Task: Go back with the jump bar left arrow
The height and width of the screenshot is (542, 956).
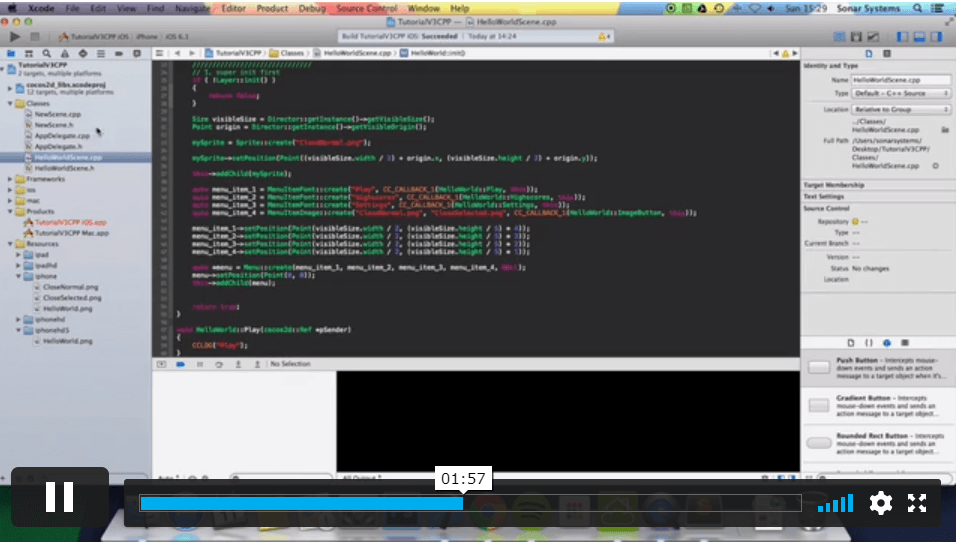Action: tap(177, 53)
